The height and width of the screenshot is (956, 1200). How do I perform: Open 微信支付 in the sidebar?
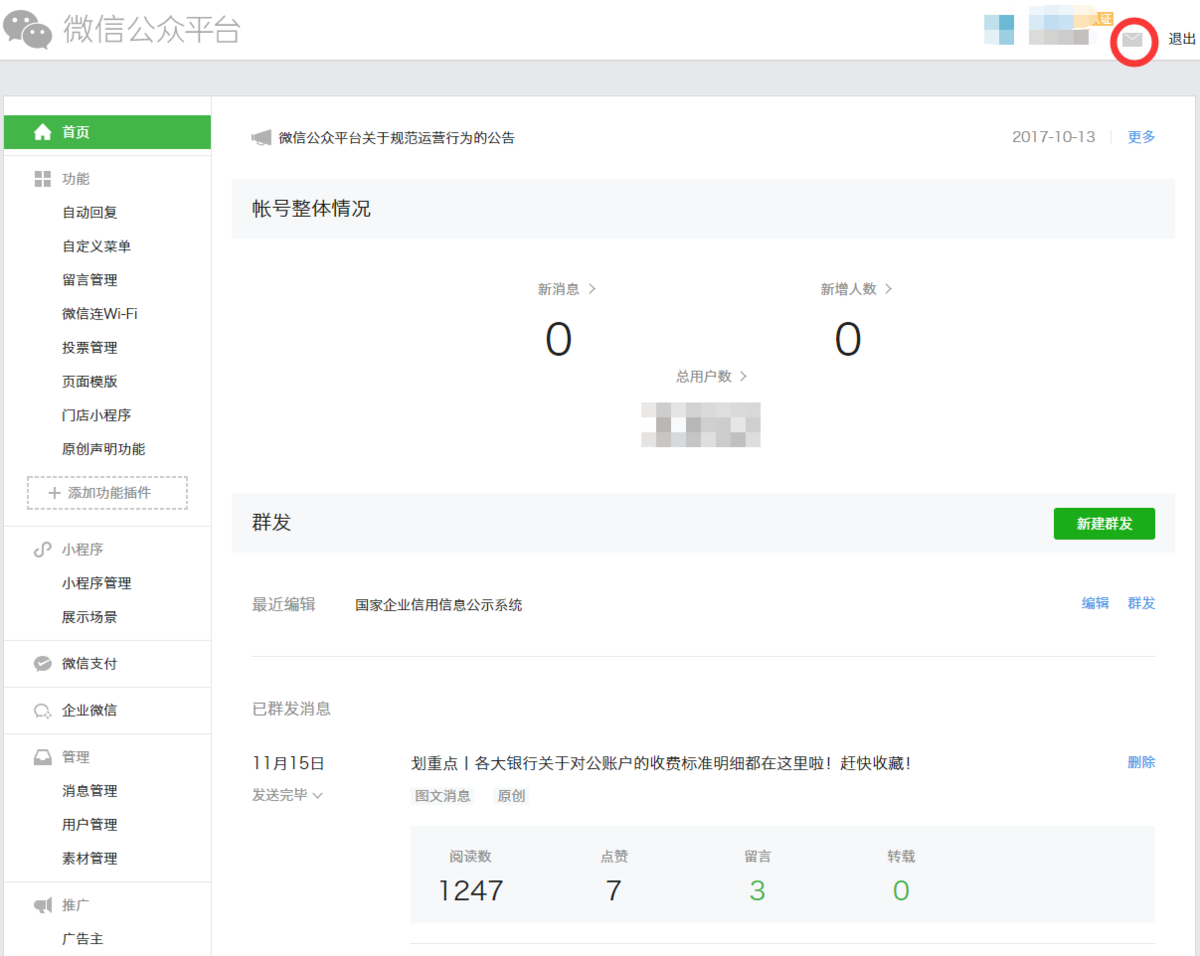(x=90, y=664)
